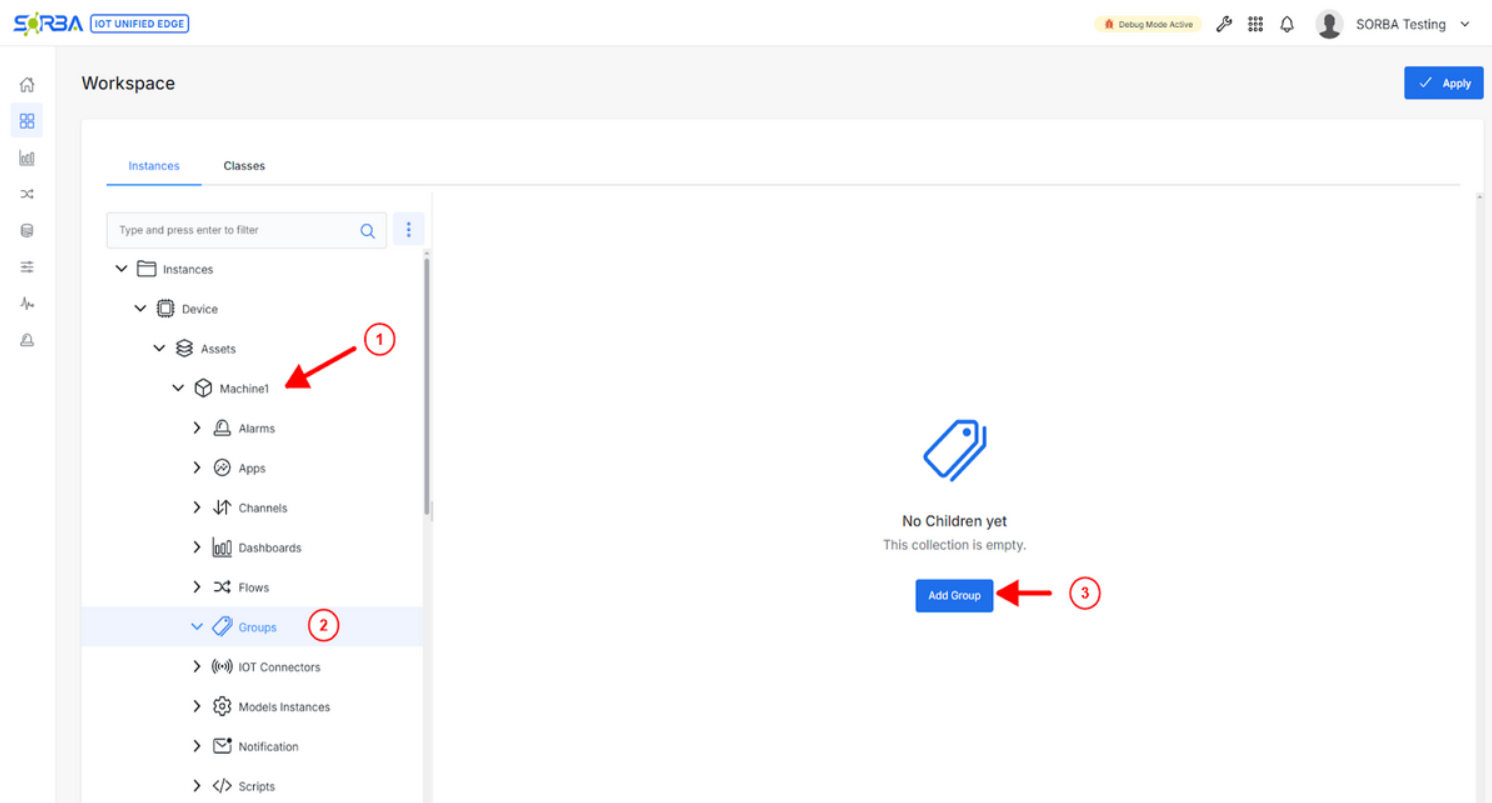This screenshot has width=1492, height=803.
Task: Click the tree filter input field
Action: (x=235, y=231)
